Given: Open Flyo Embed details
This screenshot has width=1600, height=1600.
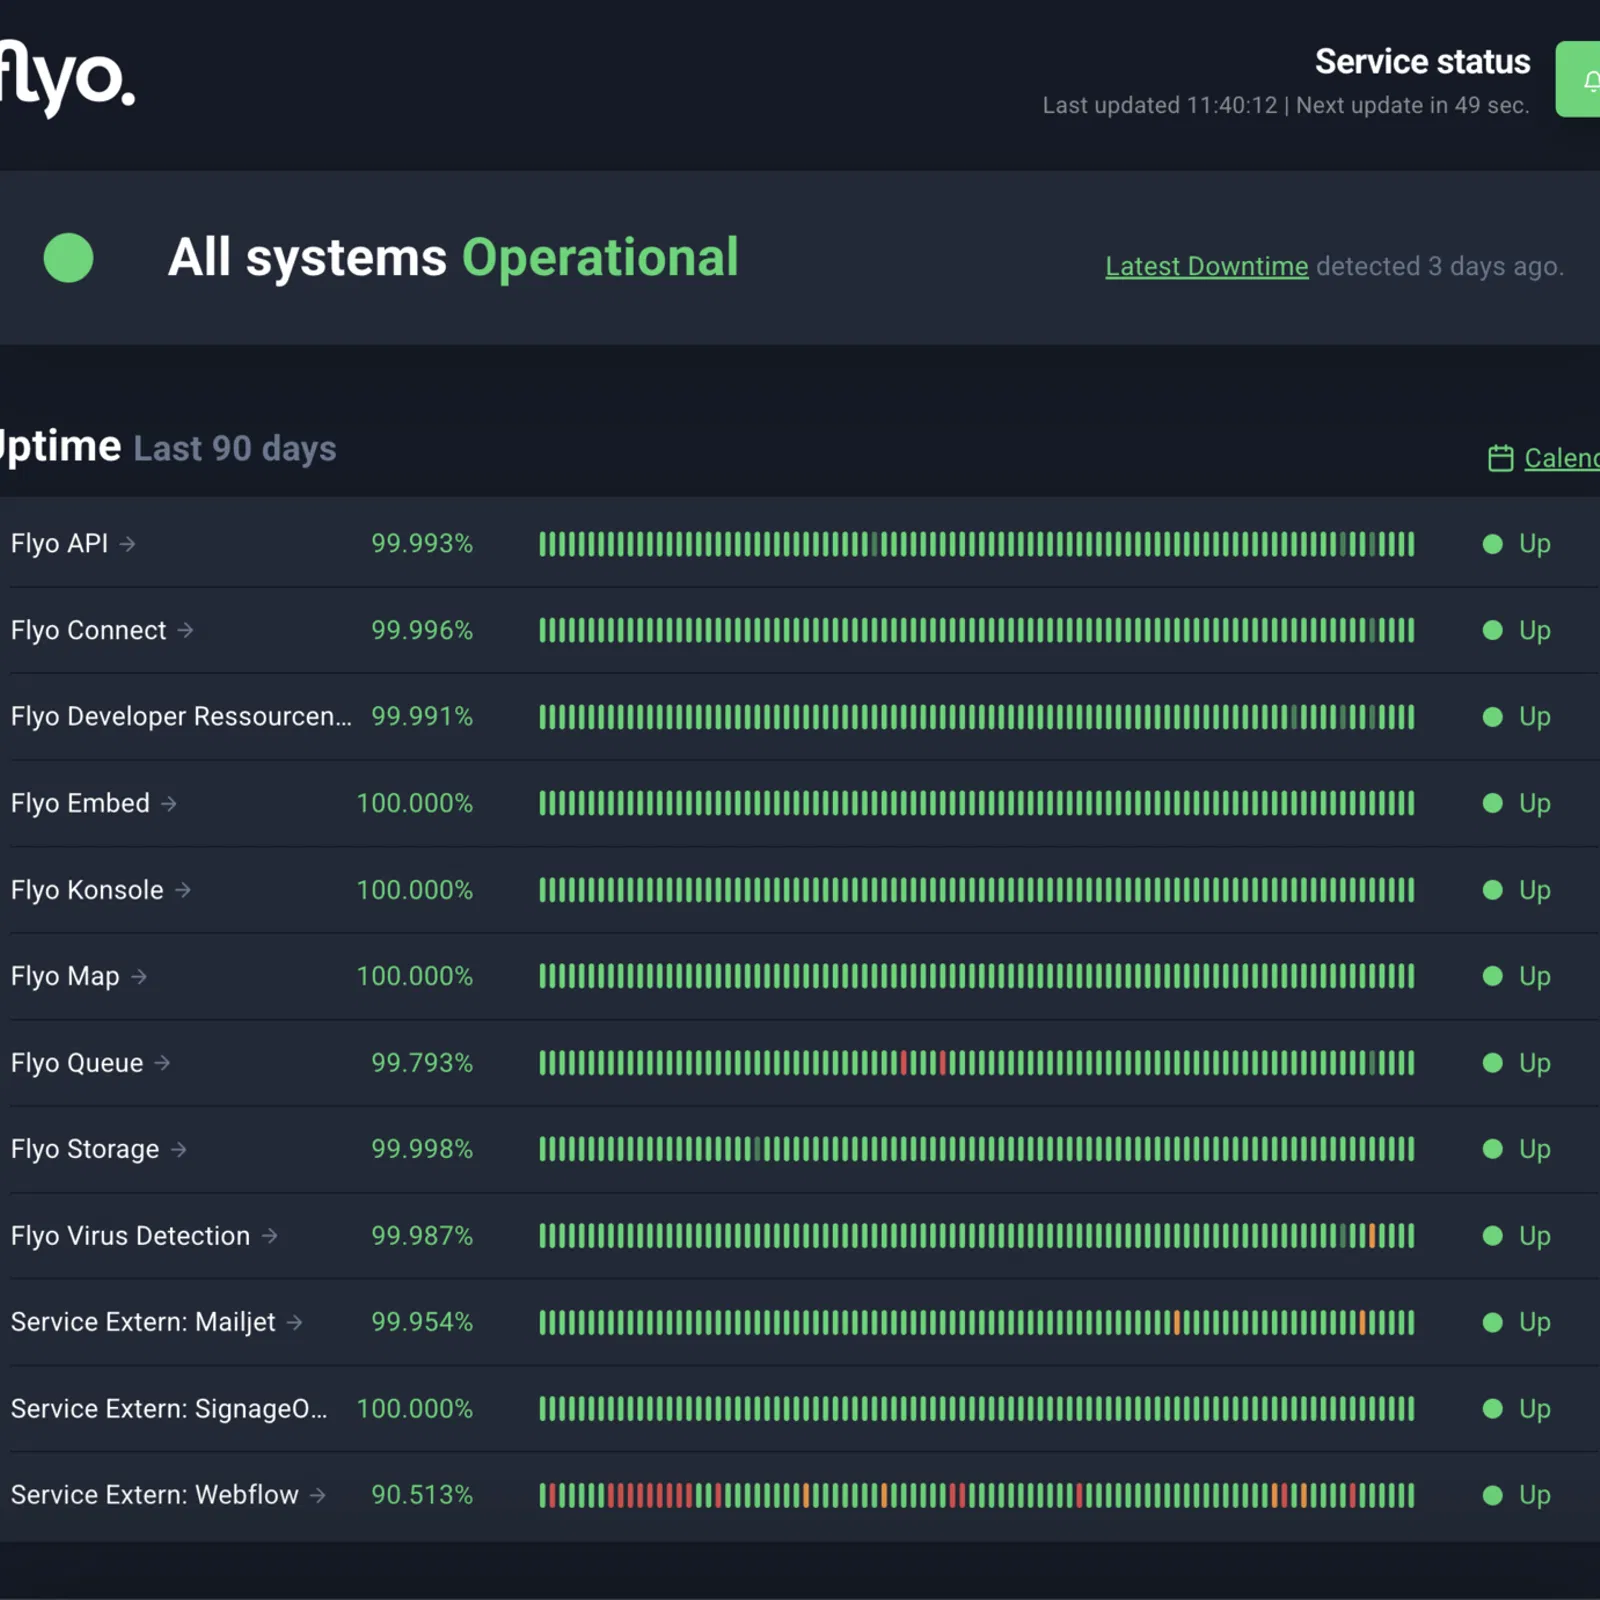Looking at the screenshot, I should (x=80, y=803).
